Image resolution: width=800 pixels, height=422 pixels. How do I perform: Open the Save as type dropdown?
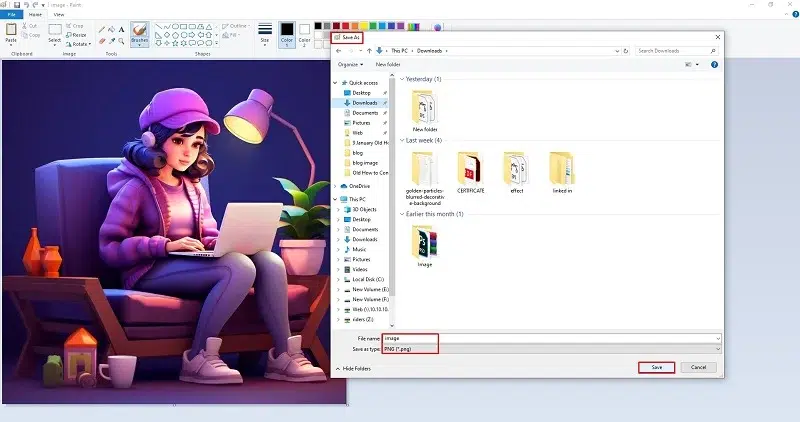(552, 349)
